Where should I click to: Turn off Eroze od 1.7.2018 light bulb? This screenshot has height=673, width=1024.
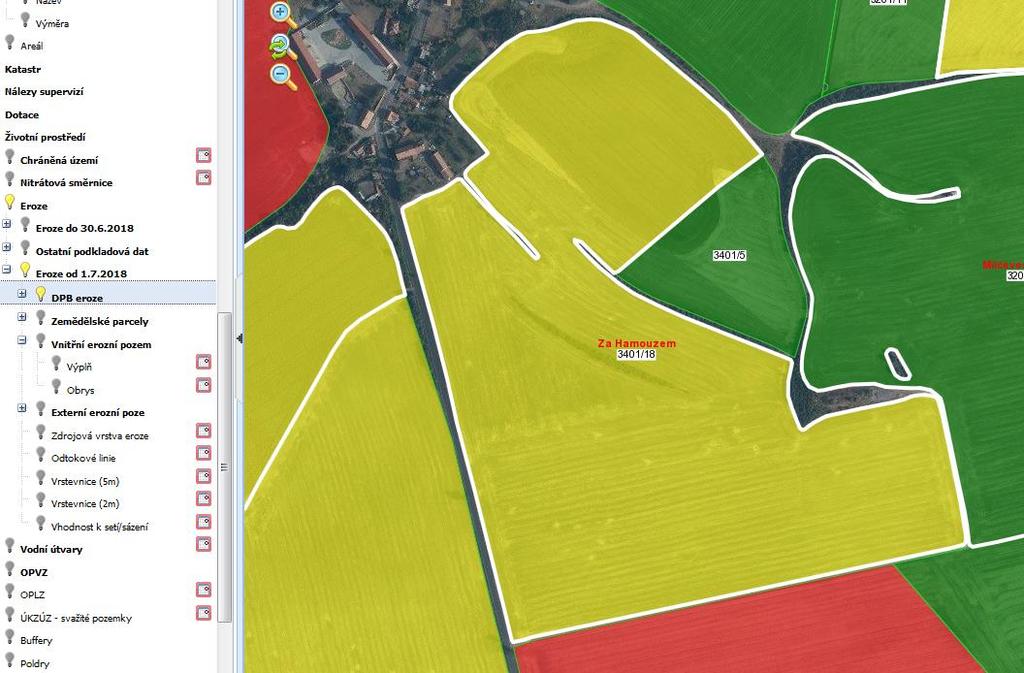point(25,270)
